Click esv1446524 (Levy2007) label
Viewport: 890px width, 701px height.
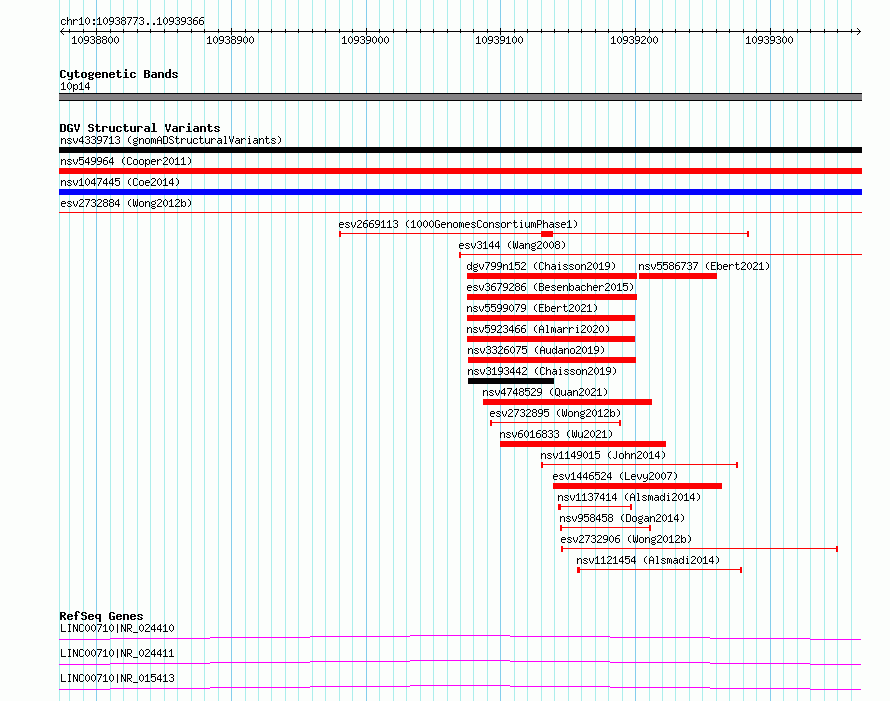pos(615,476)
